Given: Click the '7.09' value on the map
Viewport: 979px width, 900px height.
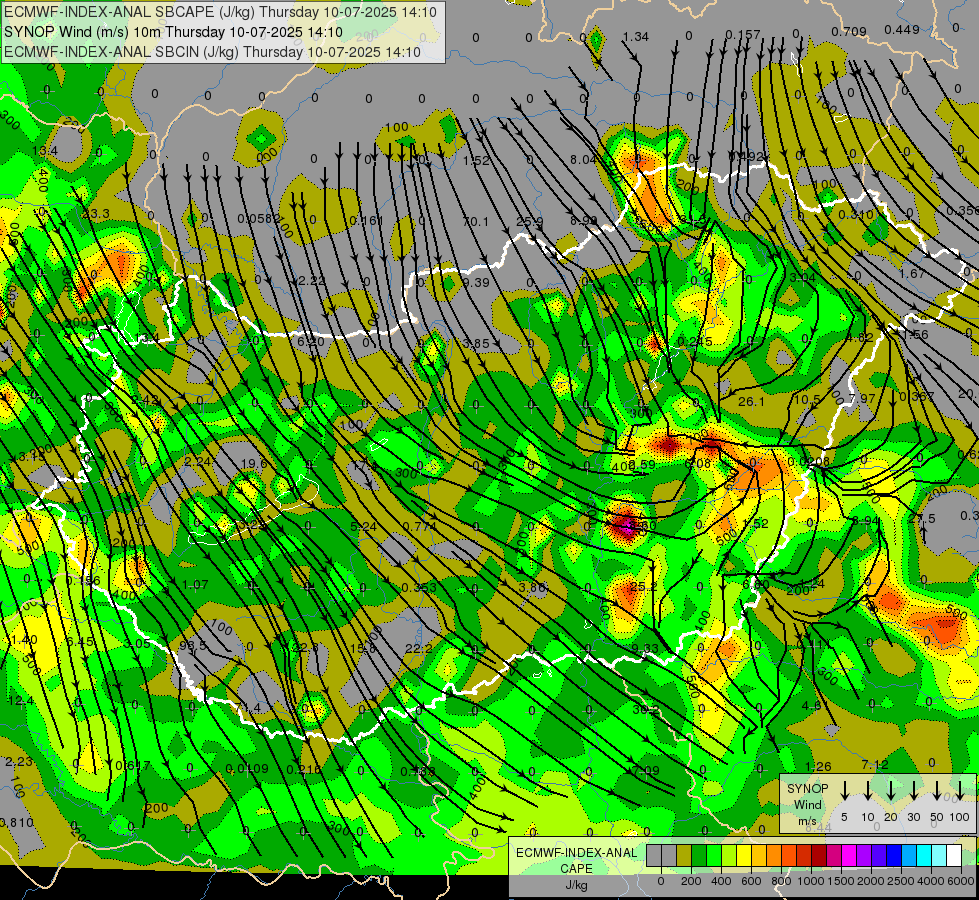Looking at the screenshot, I should [645, 771].
